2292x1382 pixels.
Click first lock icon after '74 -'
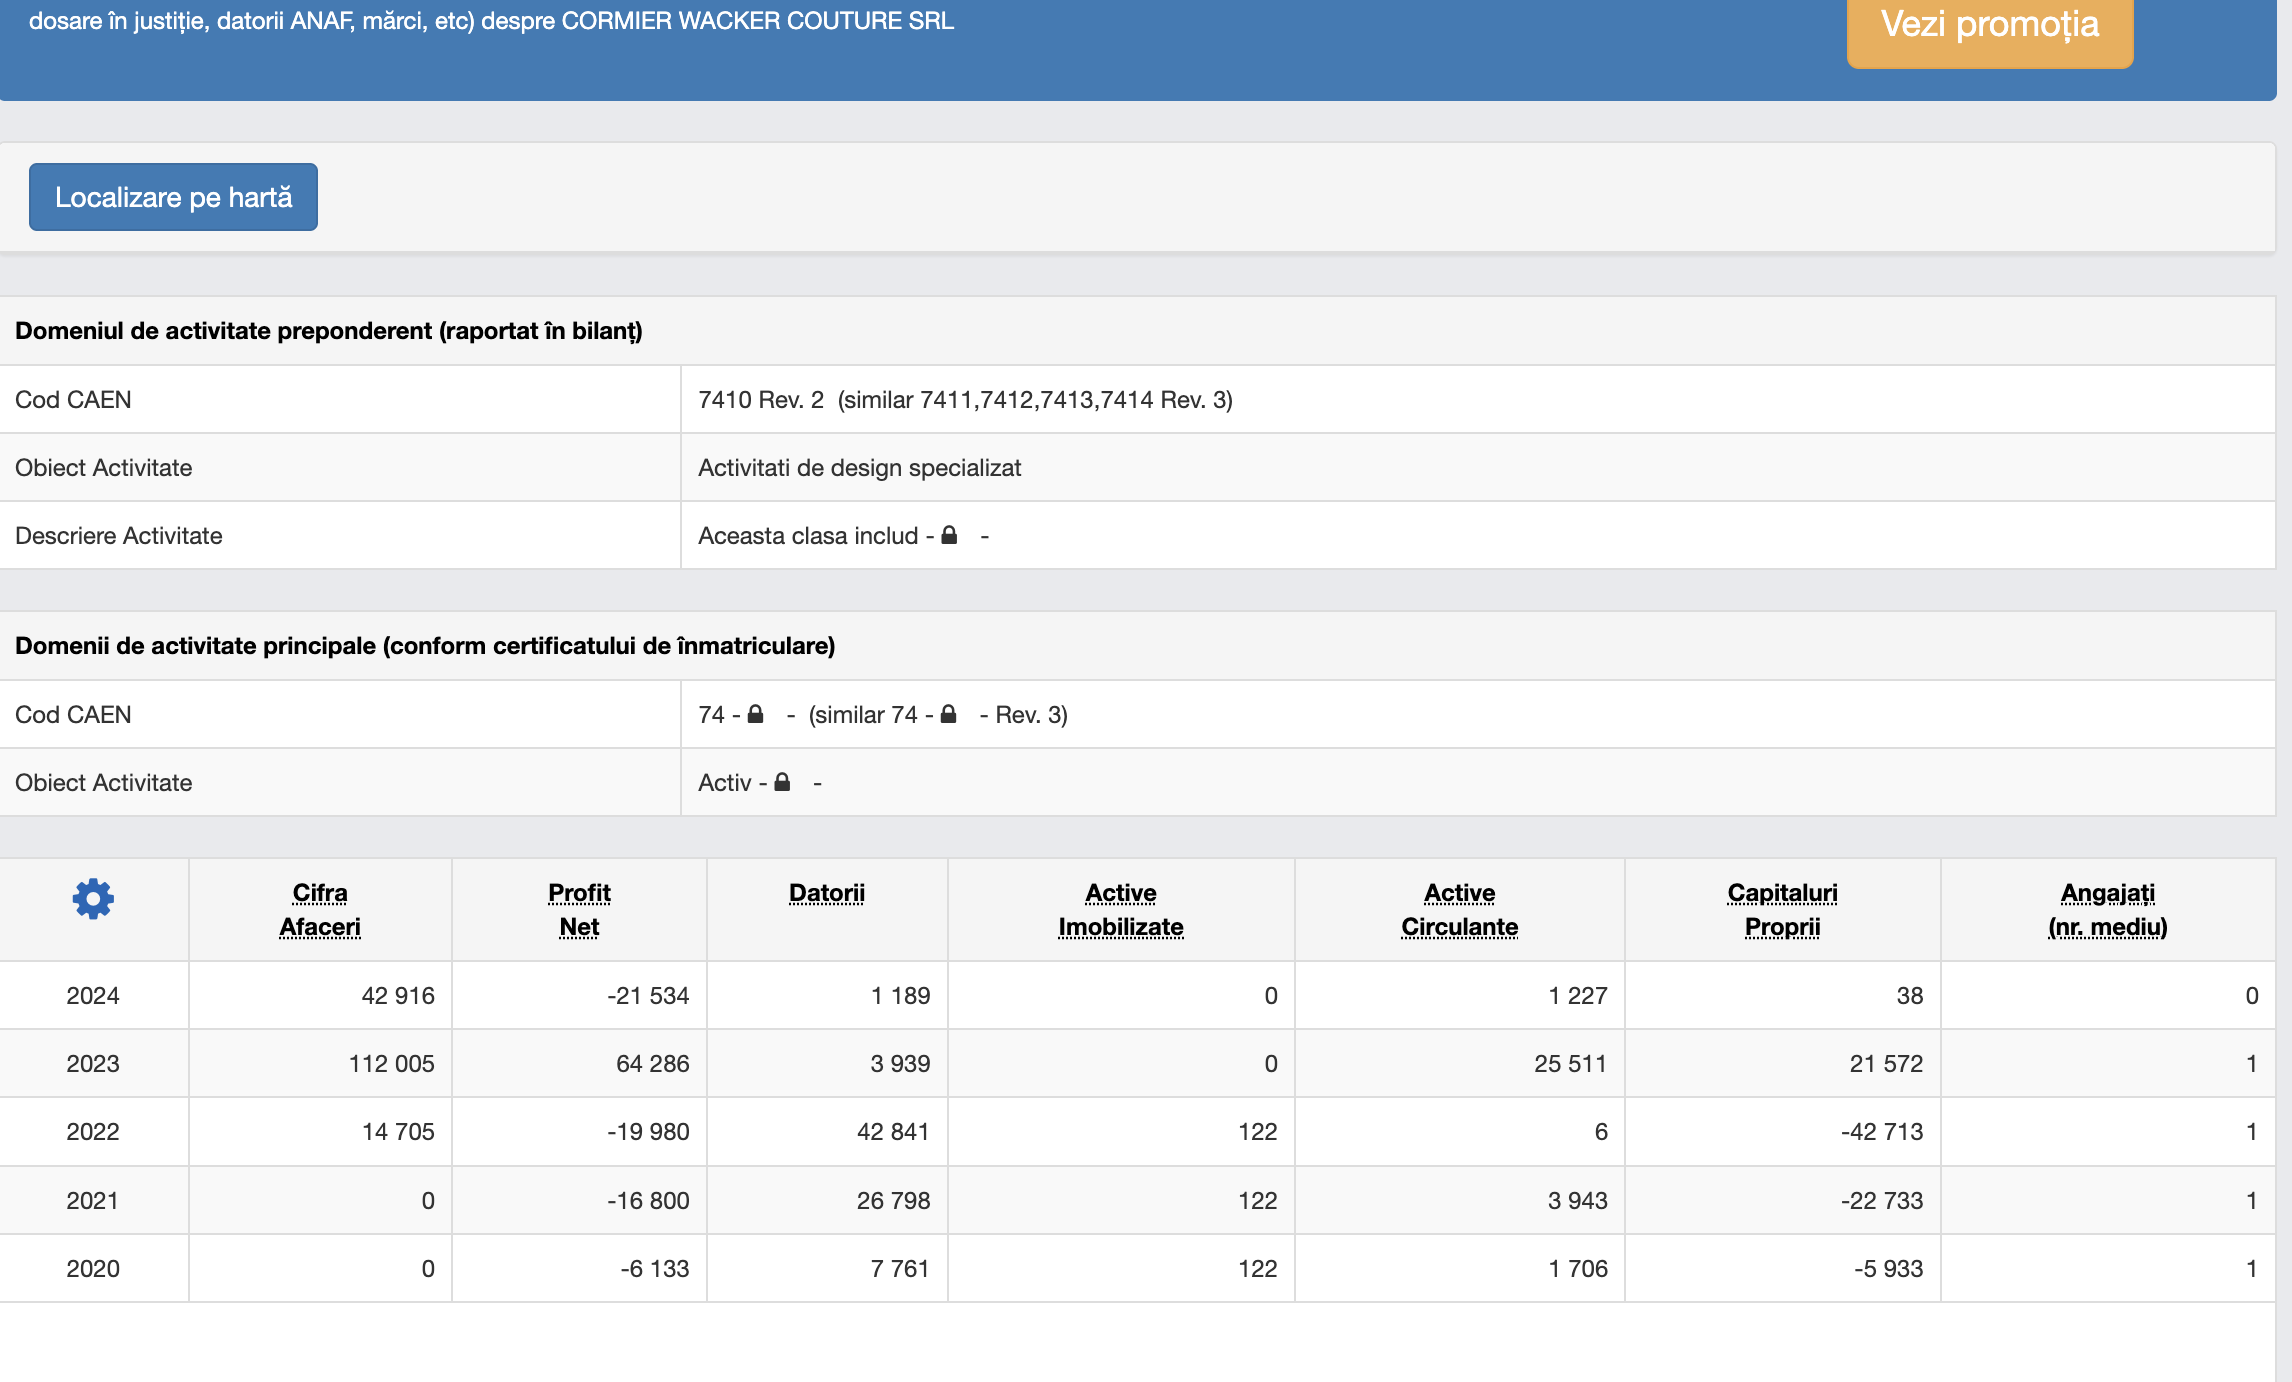pos(756,714)
